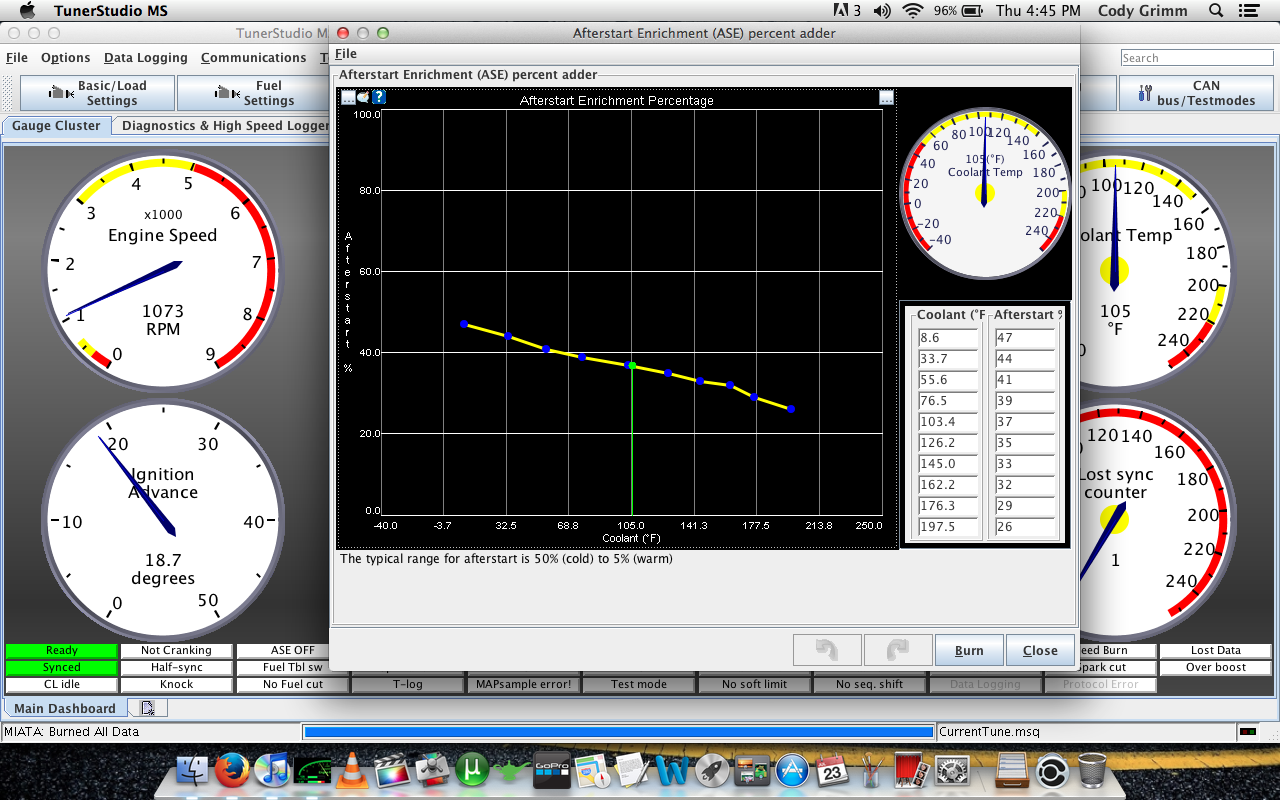Click the speech bubble notes icon on graph
Screen dimensions: 1280x800
(x=363, y=97)
